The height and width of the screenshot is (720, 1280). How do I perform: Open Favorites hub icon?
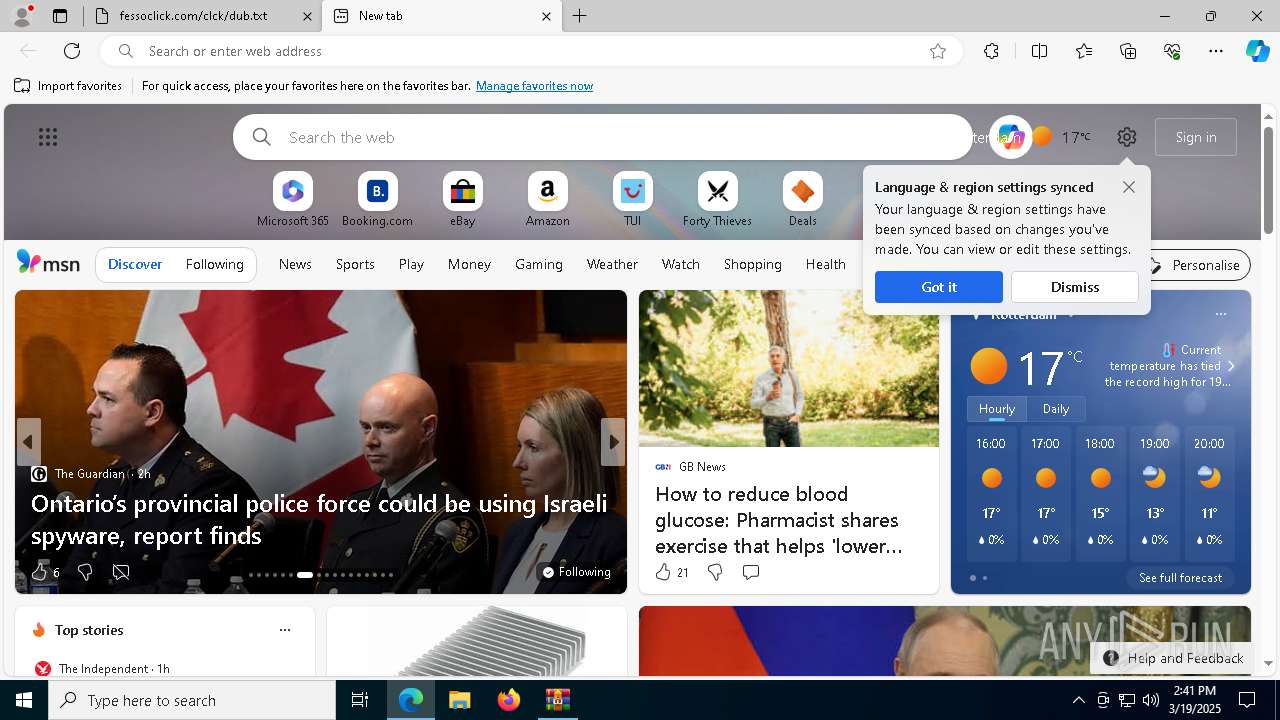pyautogui.click(x=1084, y=51)
